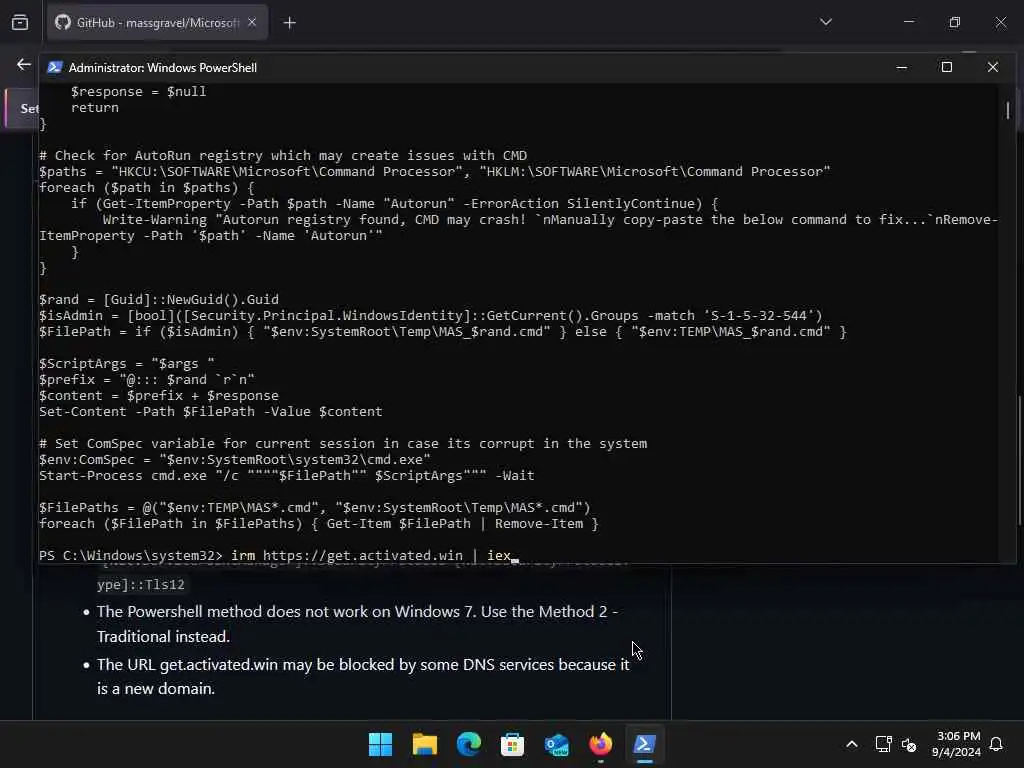1024x768 pixels.
Task: Click the browser page vertical scrollbar
Action: click(1019, 460)
